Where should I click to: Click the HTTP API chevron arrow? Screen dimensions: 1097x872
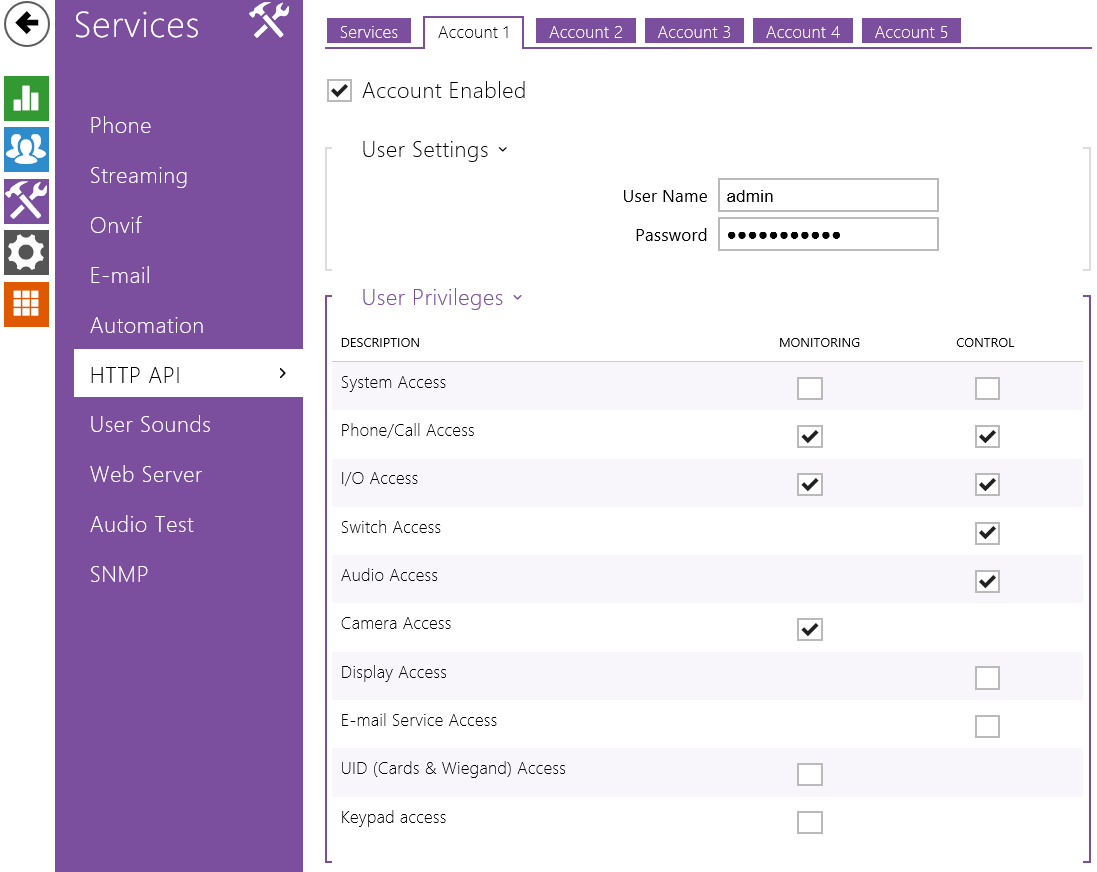[283, 374]
